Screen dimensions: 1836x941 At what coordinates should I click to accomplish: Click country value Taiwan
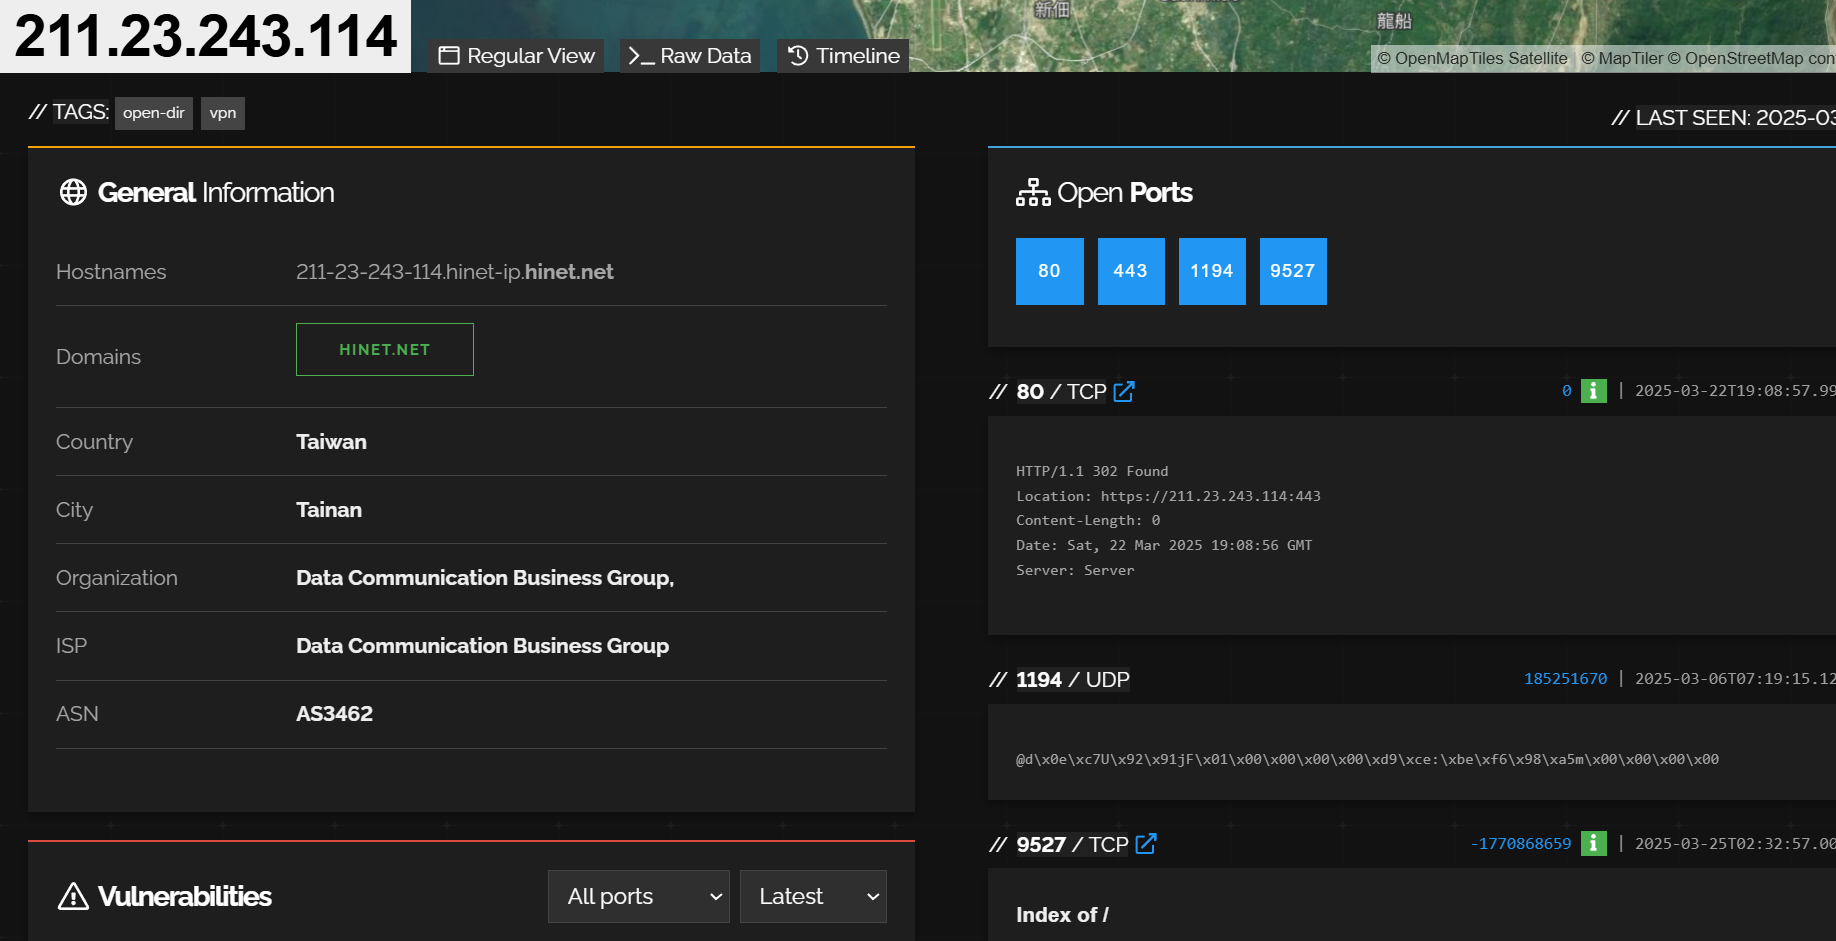(x=331, y=442)
